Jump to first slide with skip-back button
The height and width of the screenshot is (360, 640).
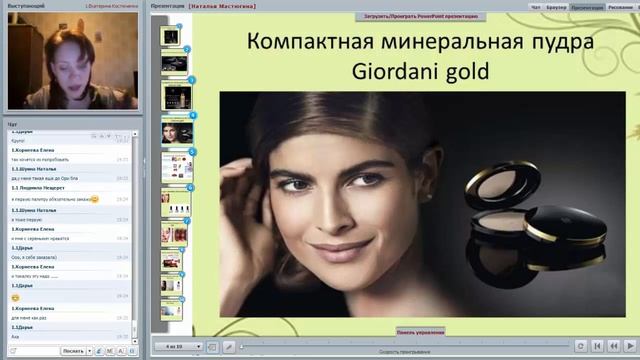(597, 346)
